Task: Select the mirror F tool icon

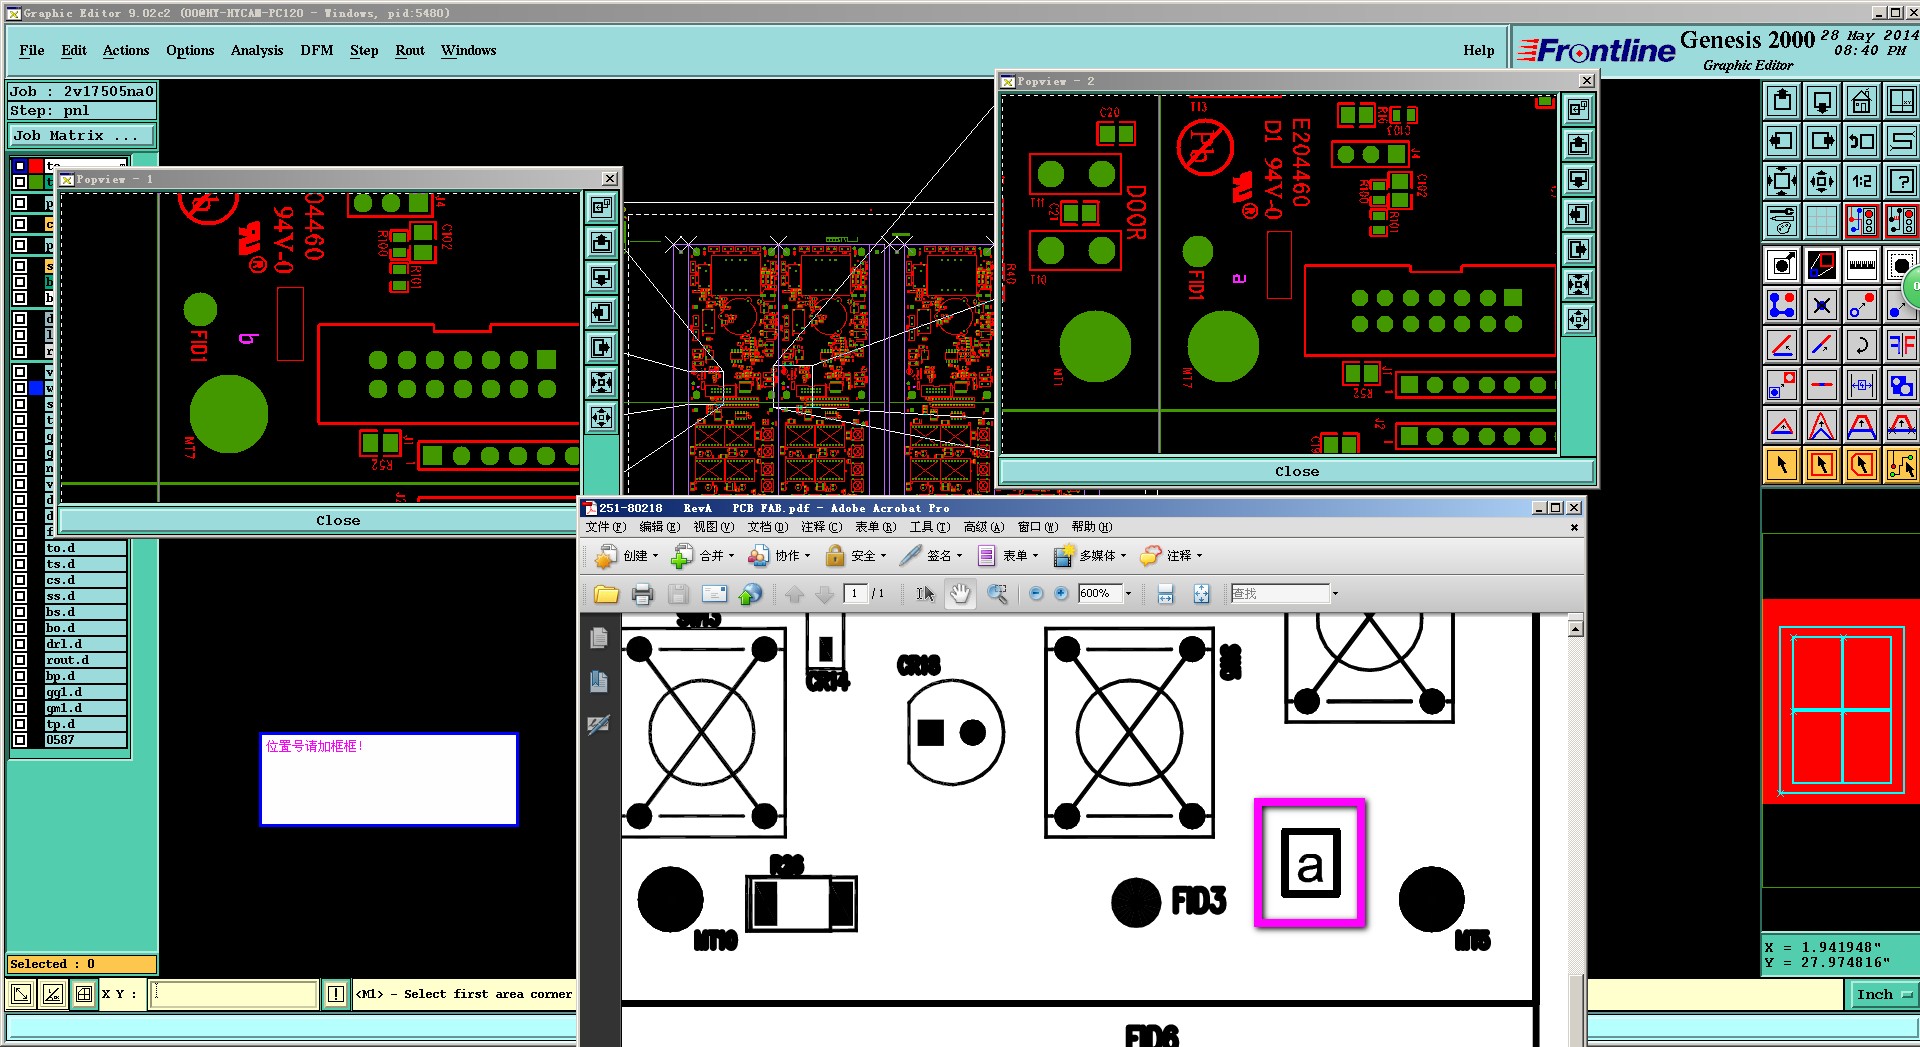Action: [x=1901, y=345]
